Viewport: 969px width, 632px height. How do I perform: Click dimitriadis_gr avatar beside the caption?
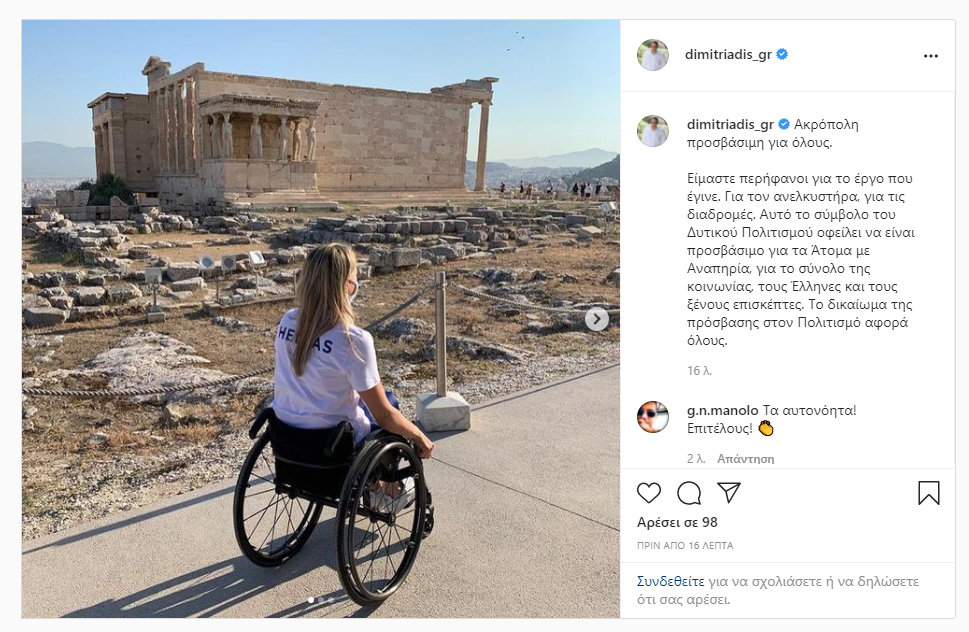click(653, 131)
